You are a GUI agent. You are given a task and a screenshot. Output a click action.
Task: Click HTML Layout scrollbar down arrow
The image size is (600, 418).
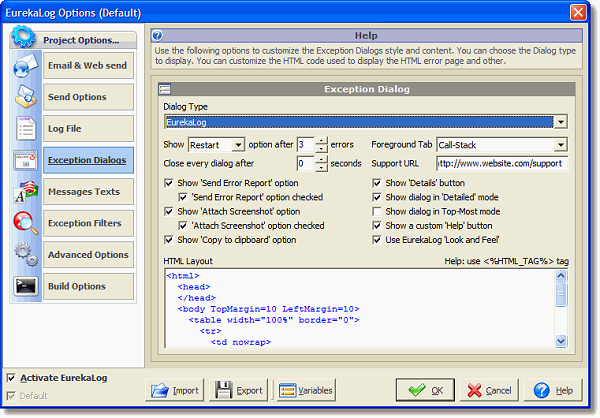pos(561,341)
